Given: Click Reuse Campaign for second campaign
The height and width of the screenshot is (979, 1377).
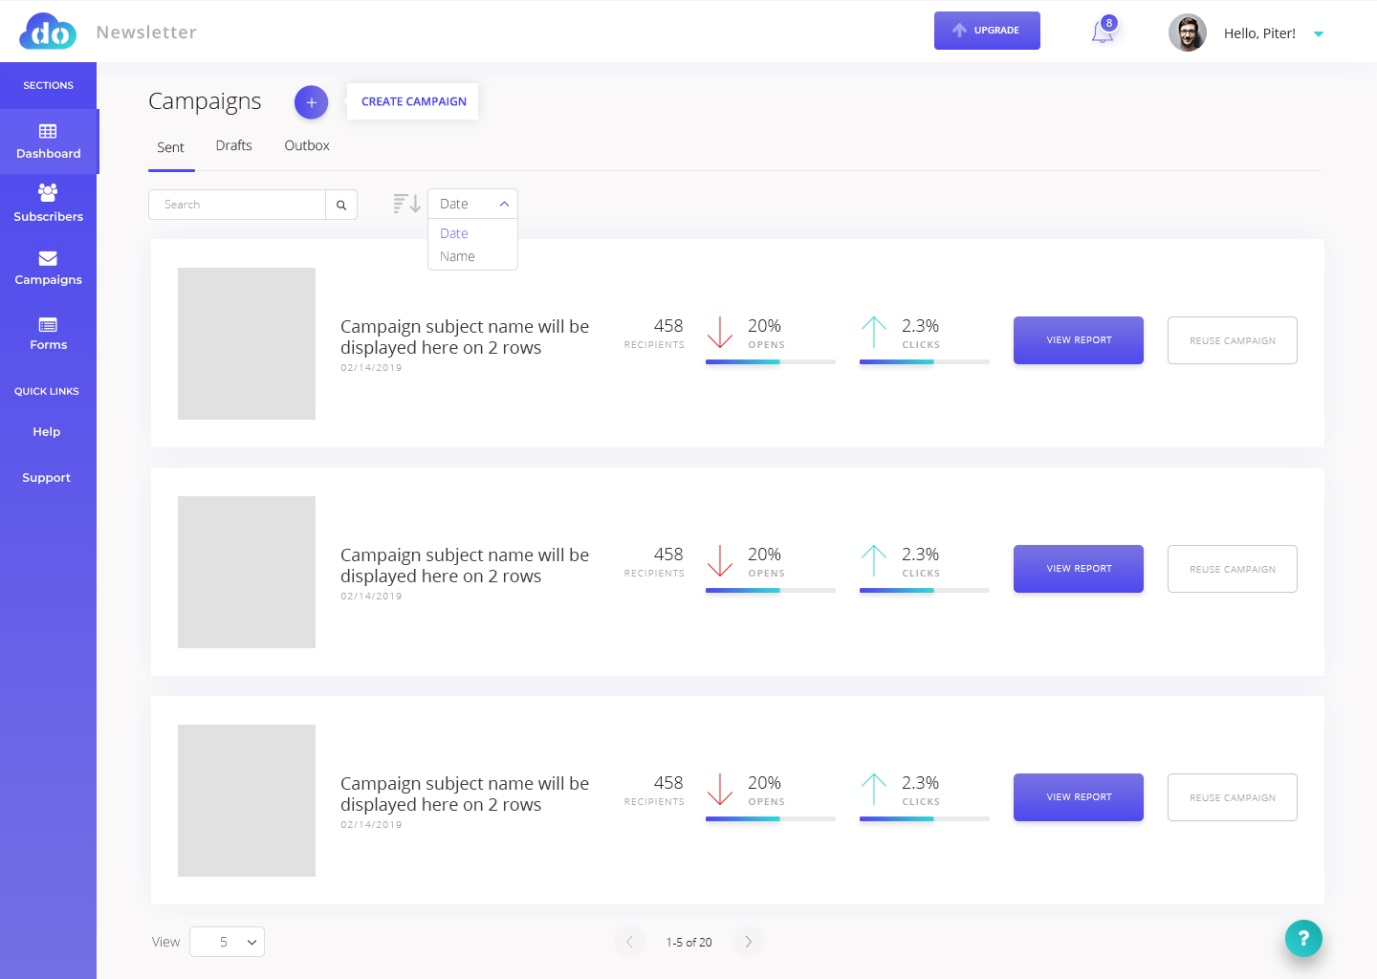Looking at the screenshot, I should coord(1232,569).
